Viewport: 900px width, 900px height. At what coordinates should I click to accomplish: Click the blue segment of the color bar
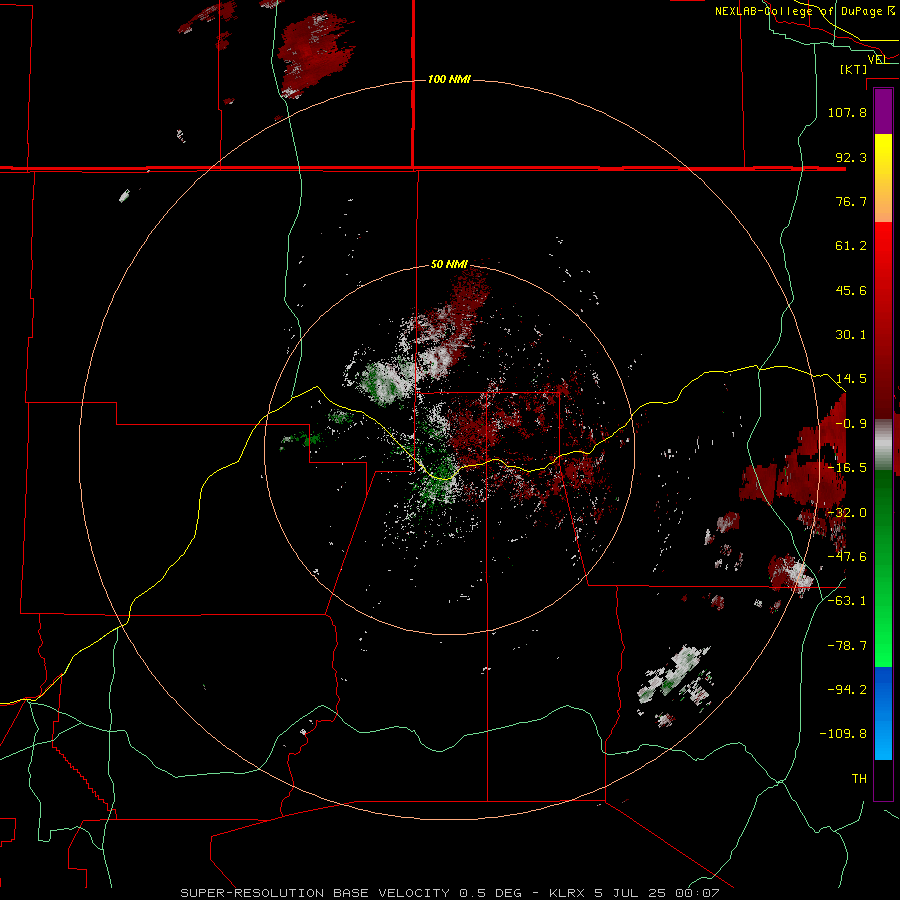coord(883,713)
